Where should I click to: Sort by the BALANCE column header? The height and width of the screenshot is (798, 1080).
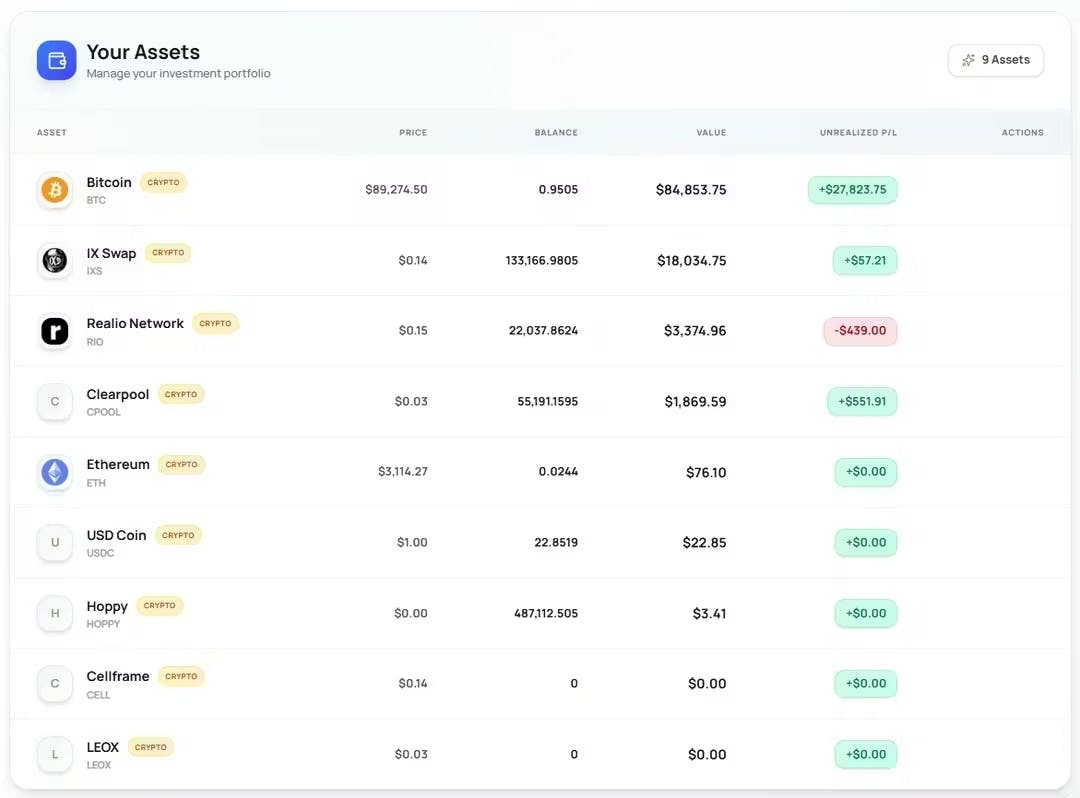point(557,132)
